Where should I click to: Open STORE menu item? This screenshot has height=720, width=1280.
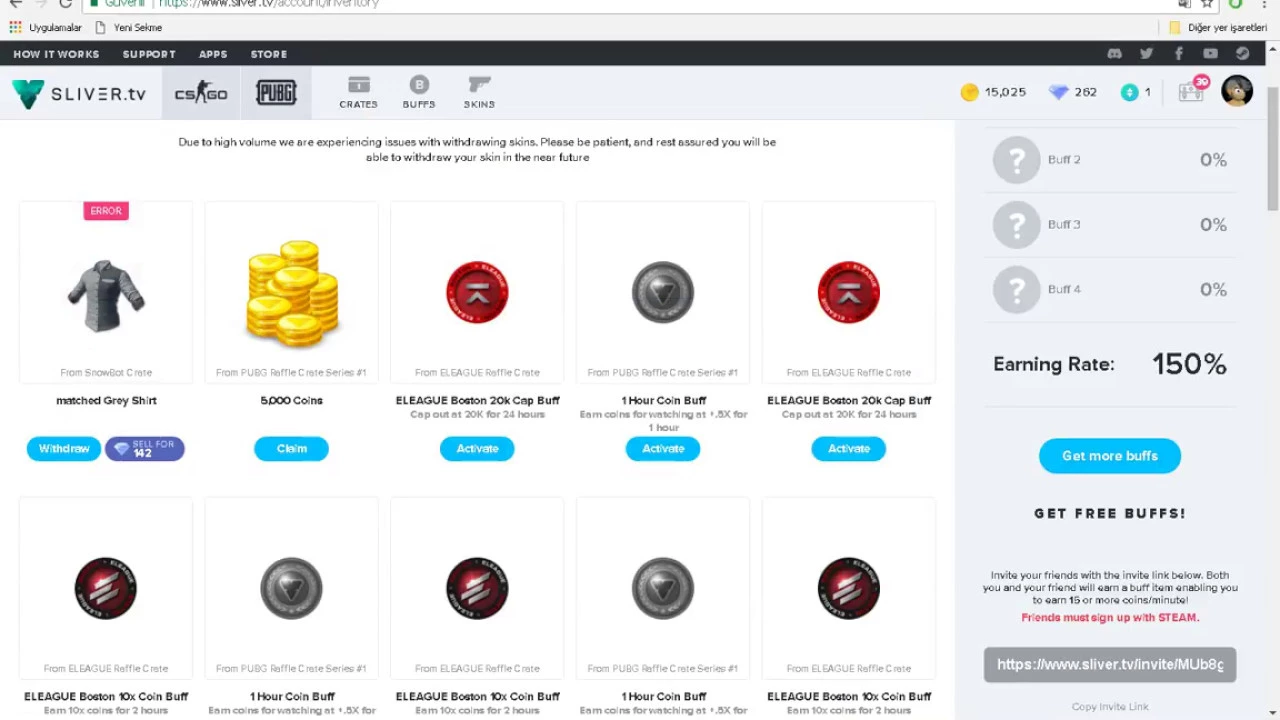[x=269, y=54]
